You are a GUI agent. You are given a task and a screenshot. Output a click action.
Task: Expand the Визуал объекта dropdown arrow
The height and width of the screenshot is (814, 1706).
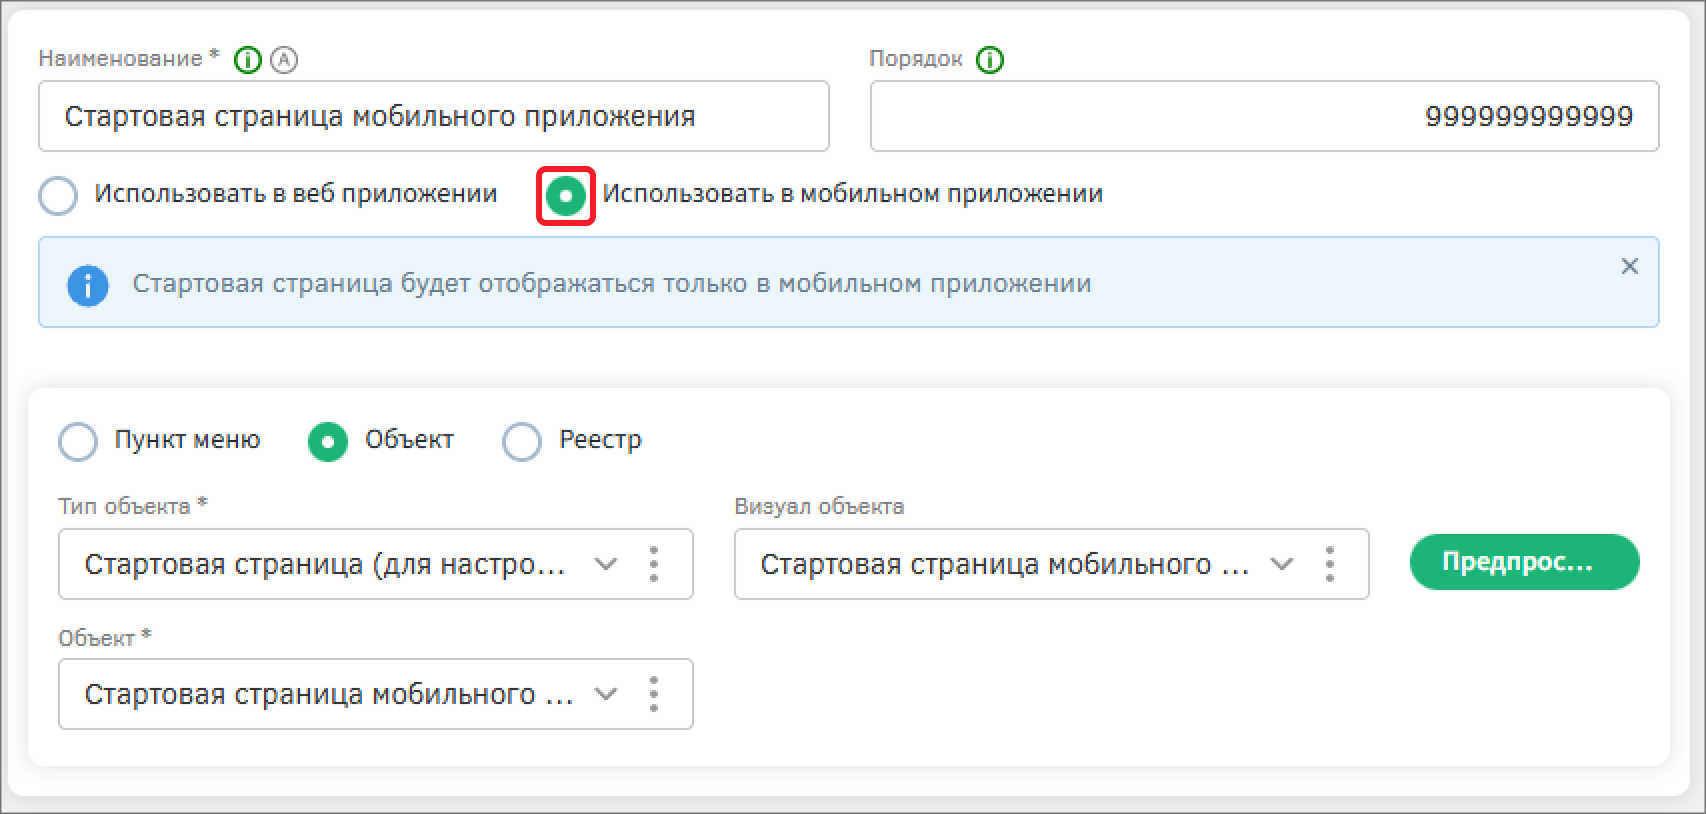(1281, 564)
